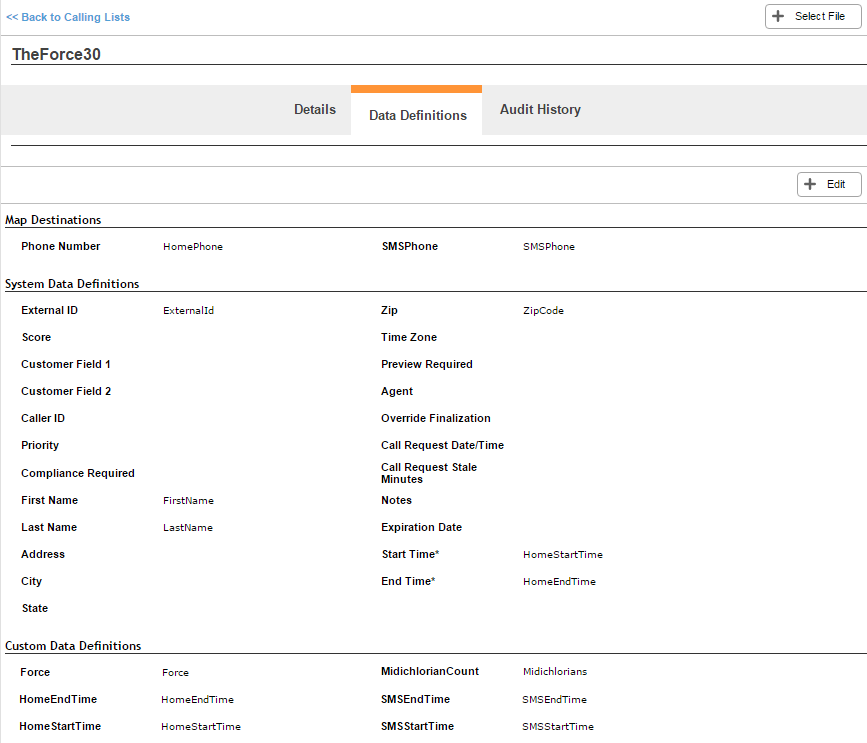Click the Map Destinations heading
867x743 pixels.
tap(53, 220)
